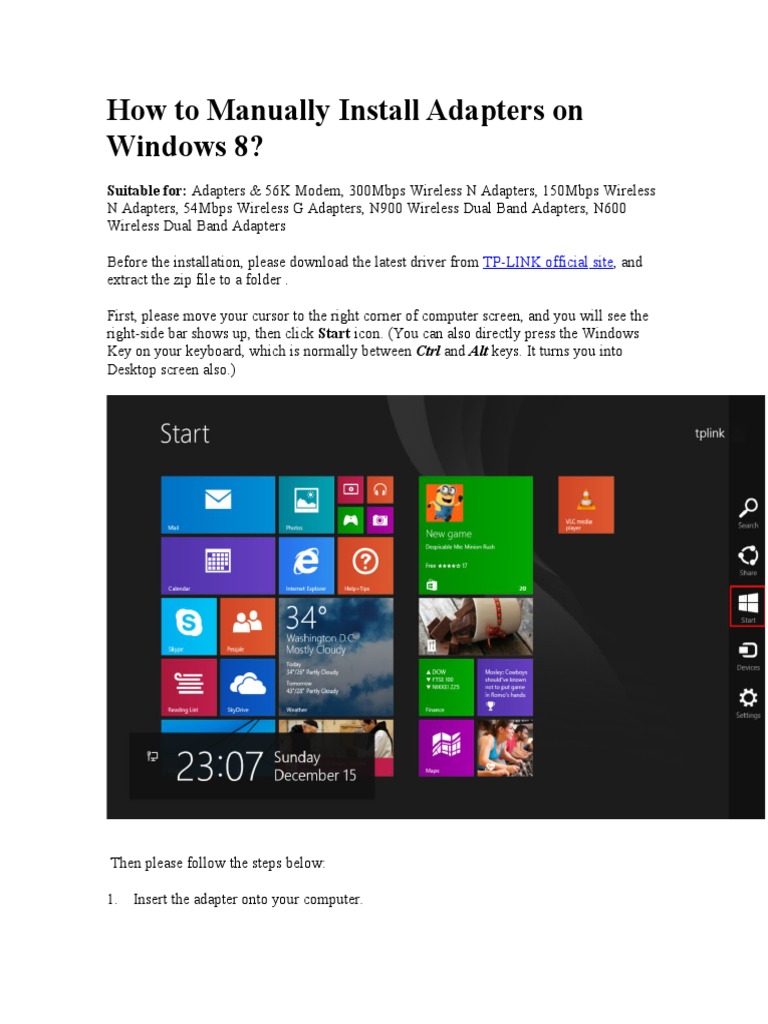
Task: Click the bold italic "Ctrl" word
Action: [428, 351]
